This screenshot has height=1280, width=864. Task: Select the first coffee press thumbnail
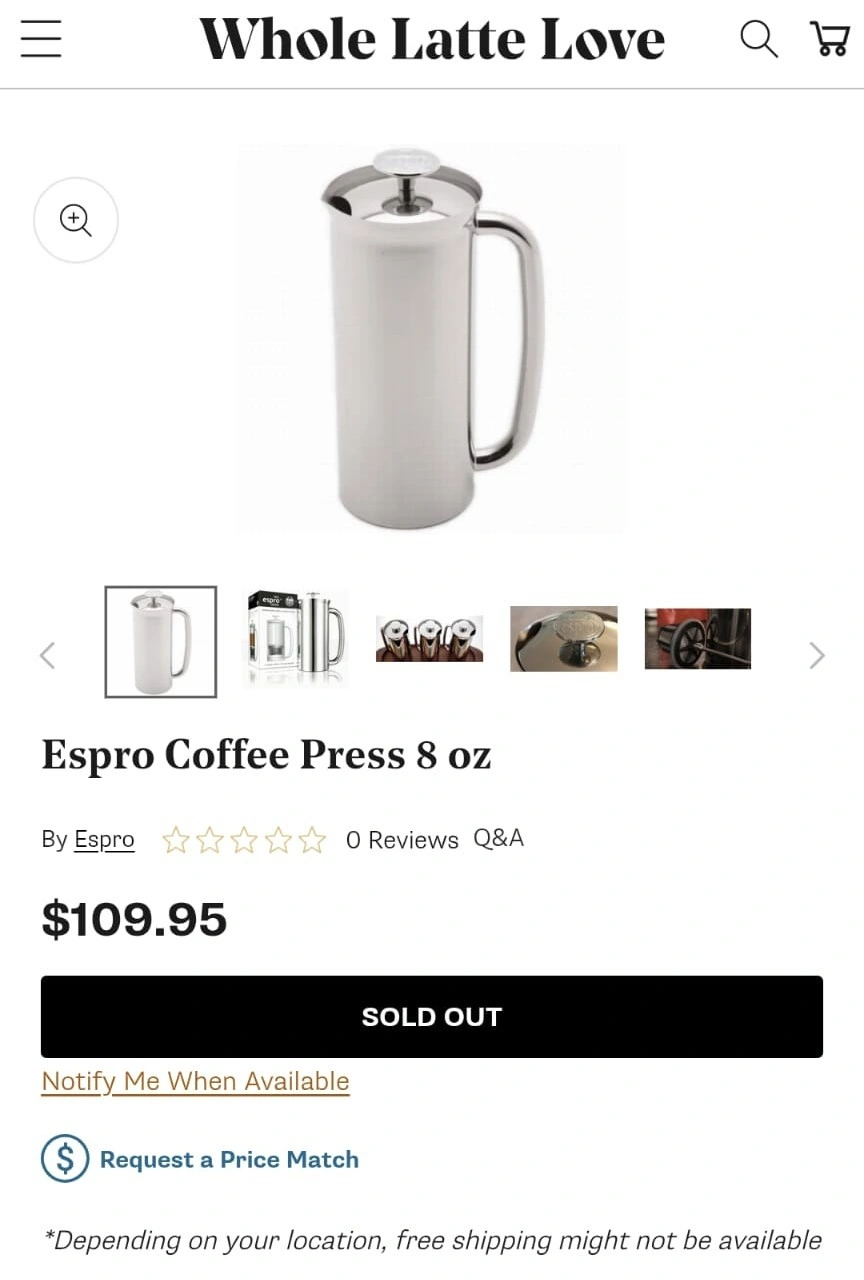[x=161, y=641]
